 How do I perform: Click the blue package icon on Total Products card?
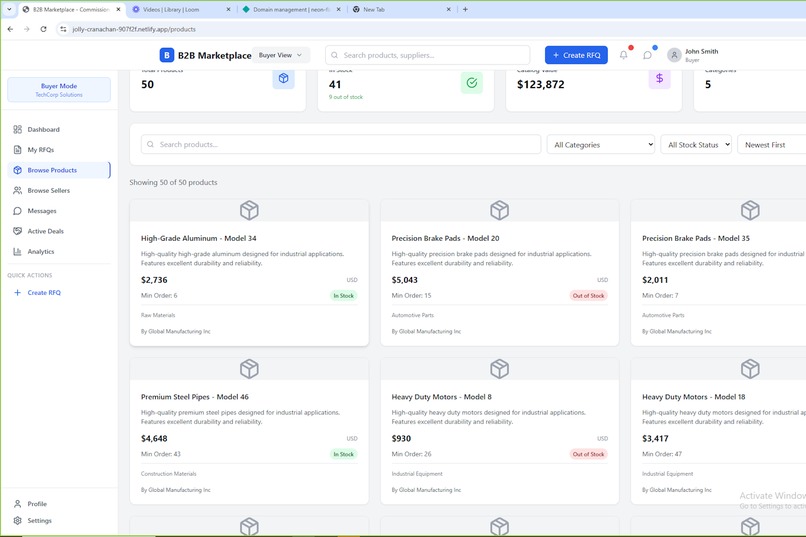[283, 79]
